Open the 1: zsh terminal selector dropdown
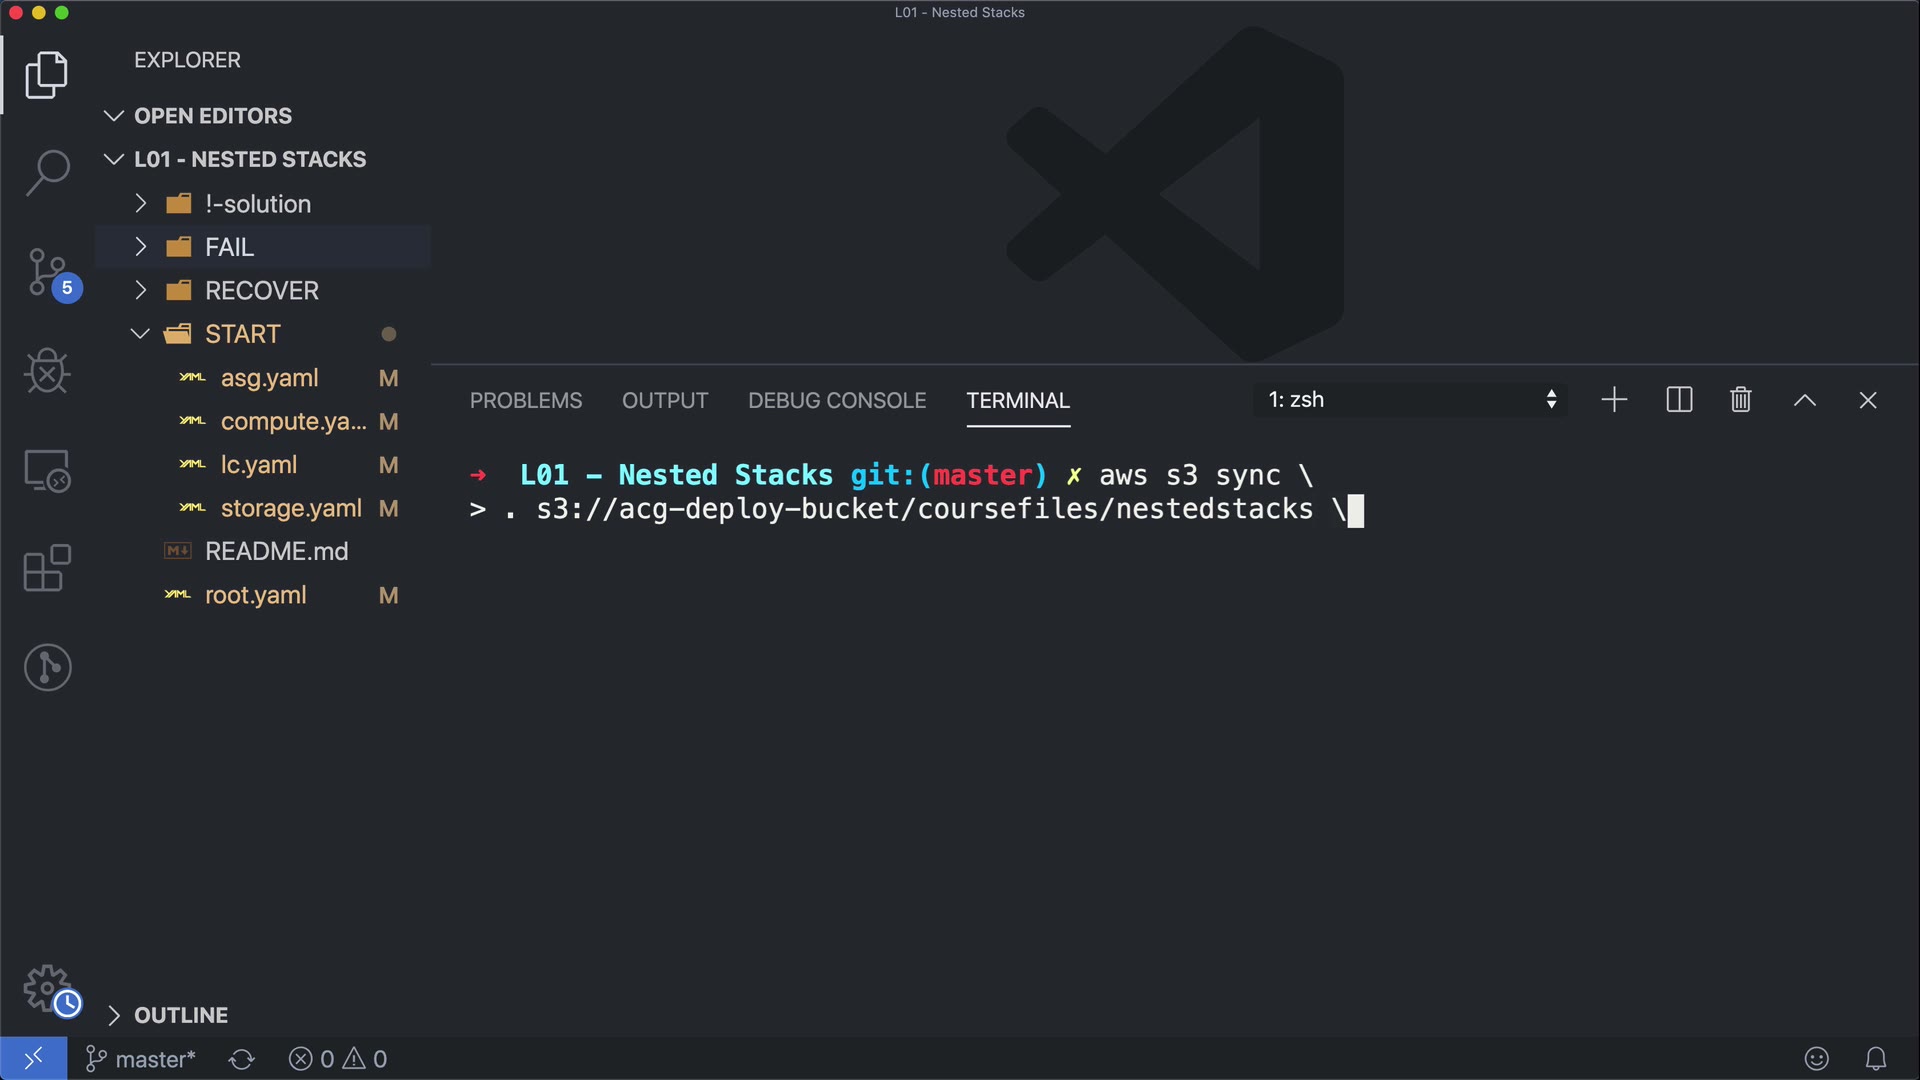Image resolution: width=1920 pixels, height=1080 pixels. pos(1410,400)
